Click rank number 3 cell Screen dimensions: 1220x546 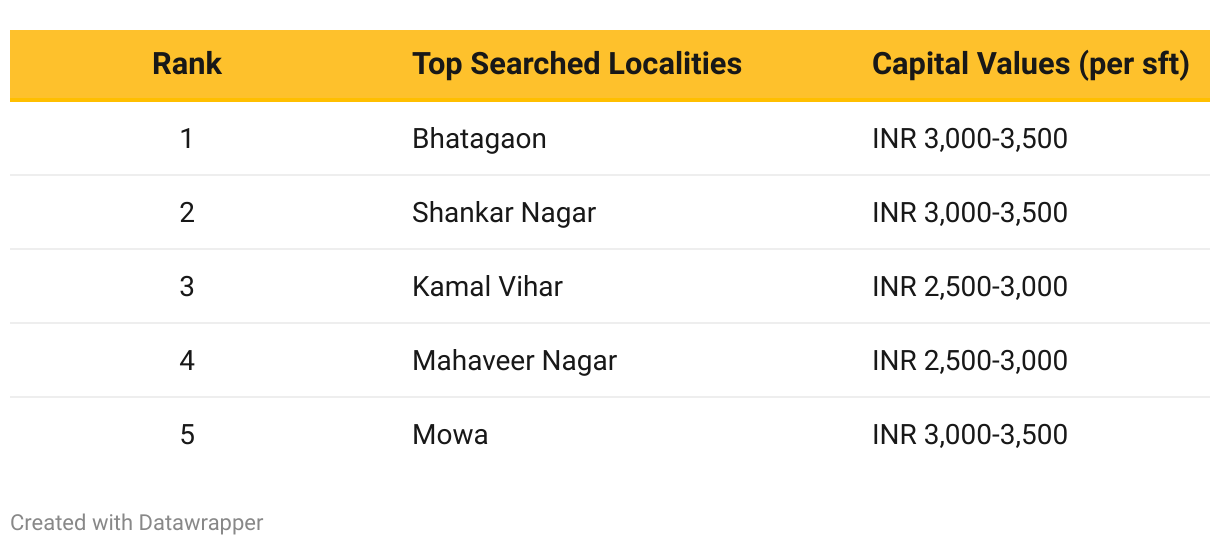coord(187,286)
